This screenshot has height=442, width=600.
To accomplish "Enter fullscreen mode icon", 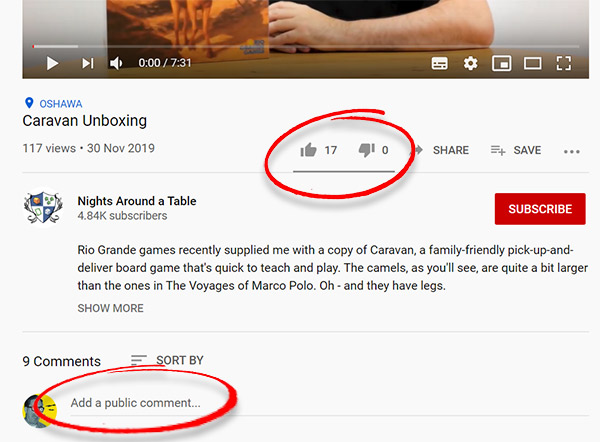I will point(564,63).
